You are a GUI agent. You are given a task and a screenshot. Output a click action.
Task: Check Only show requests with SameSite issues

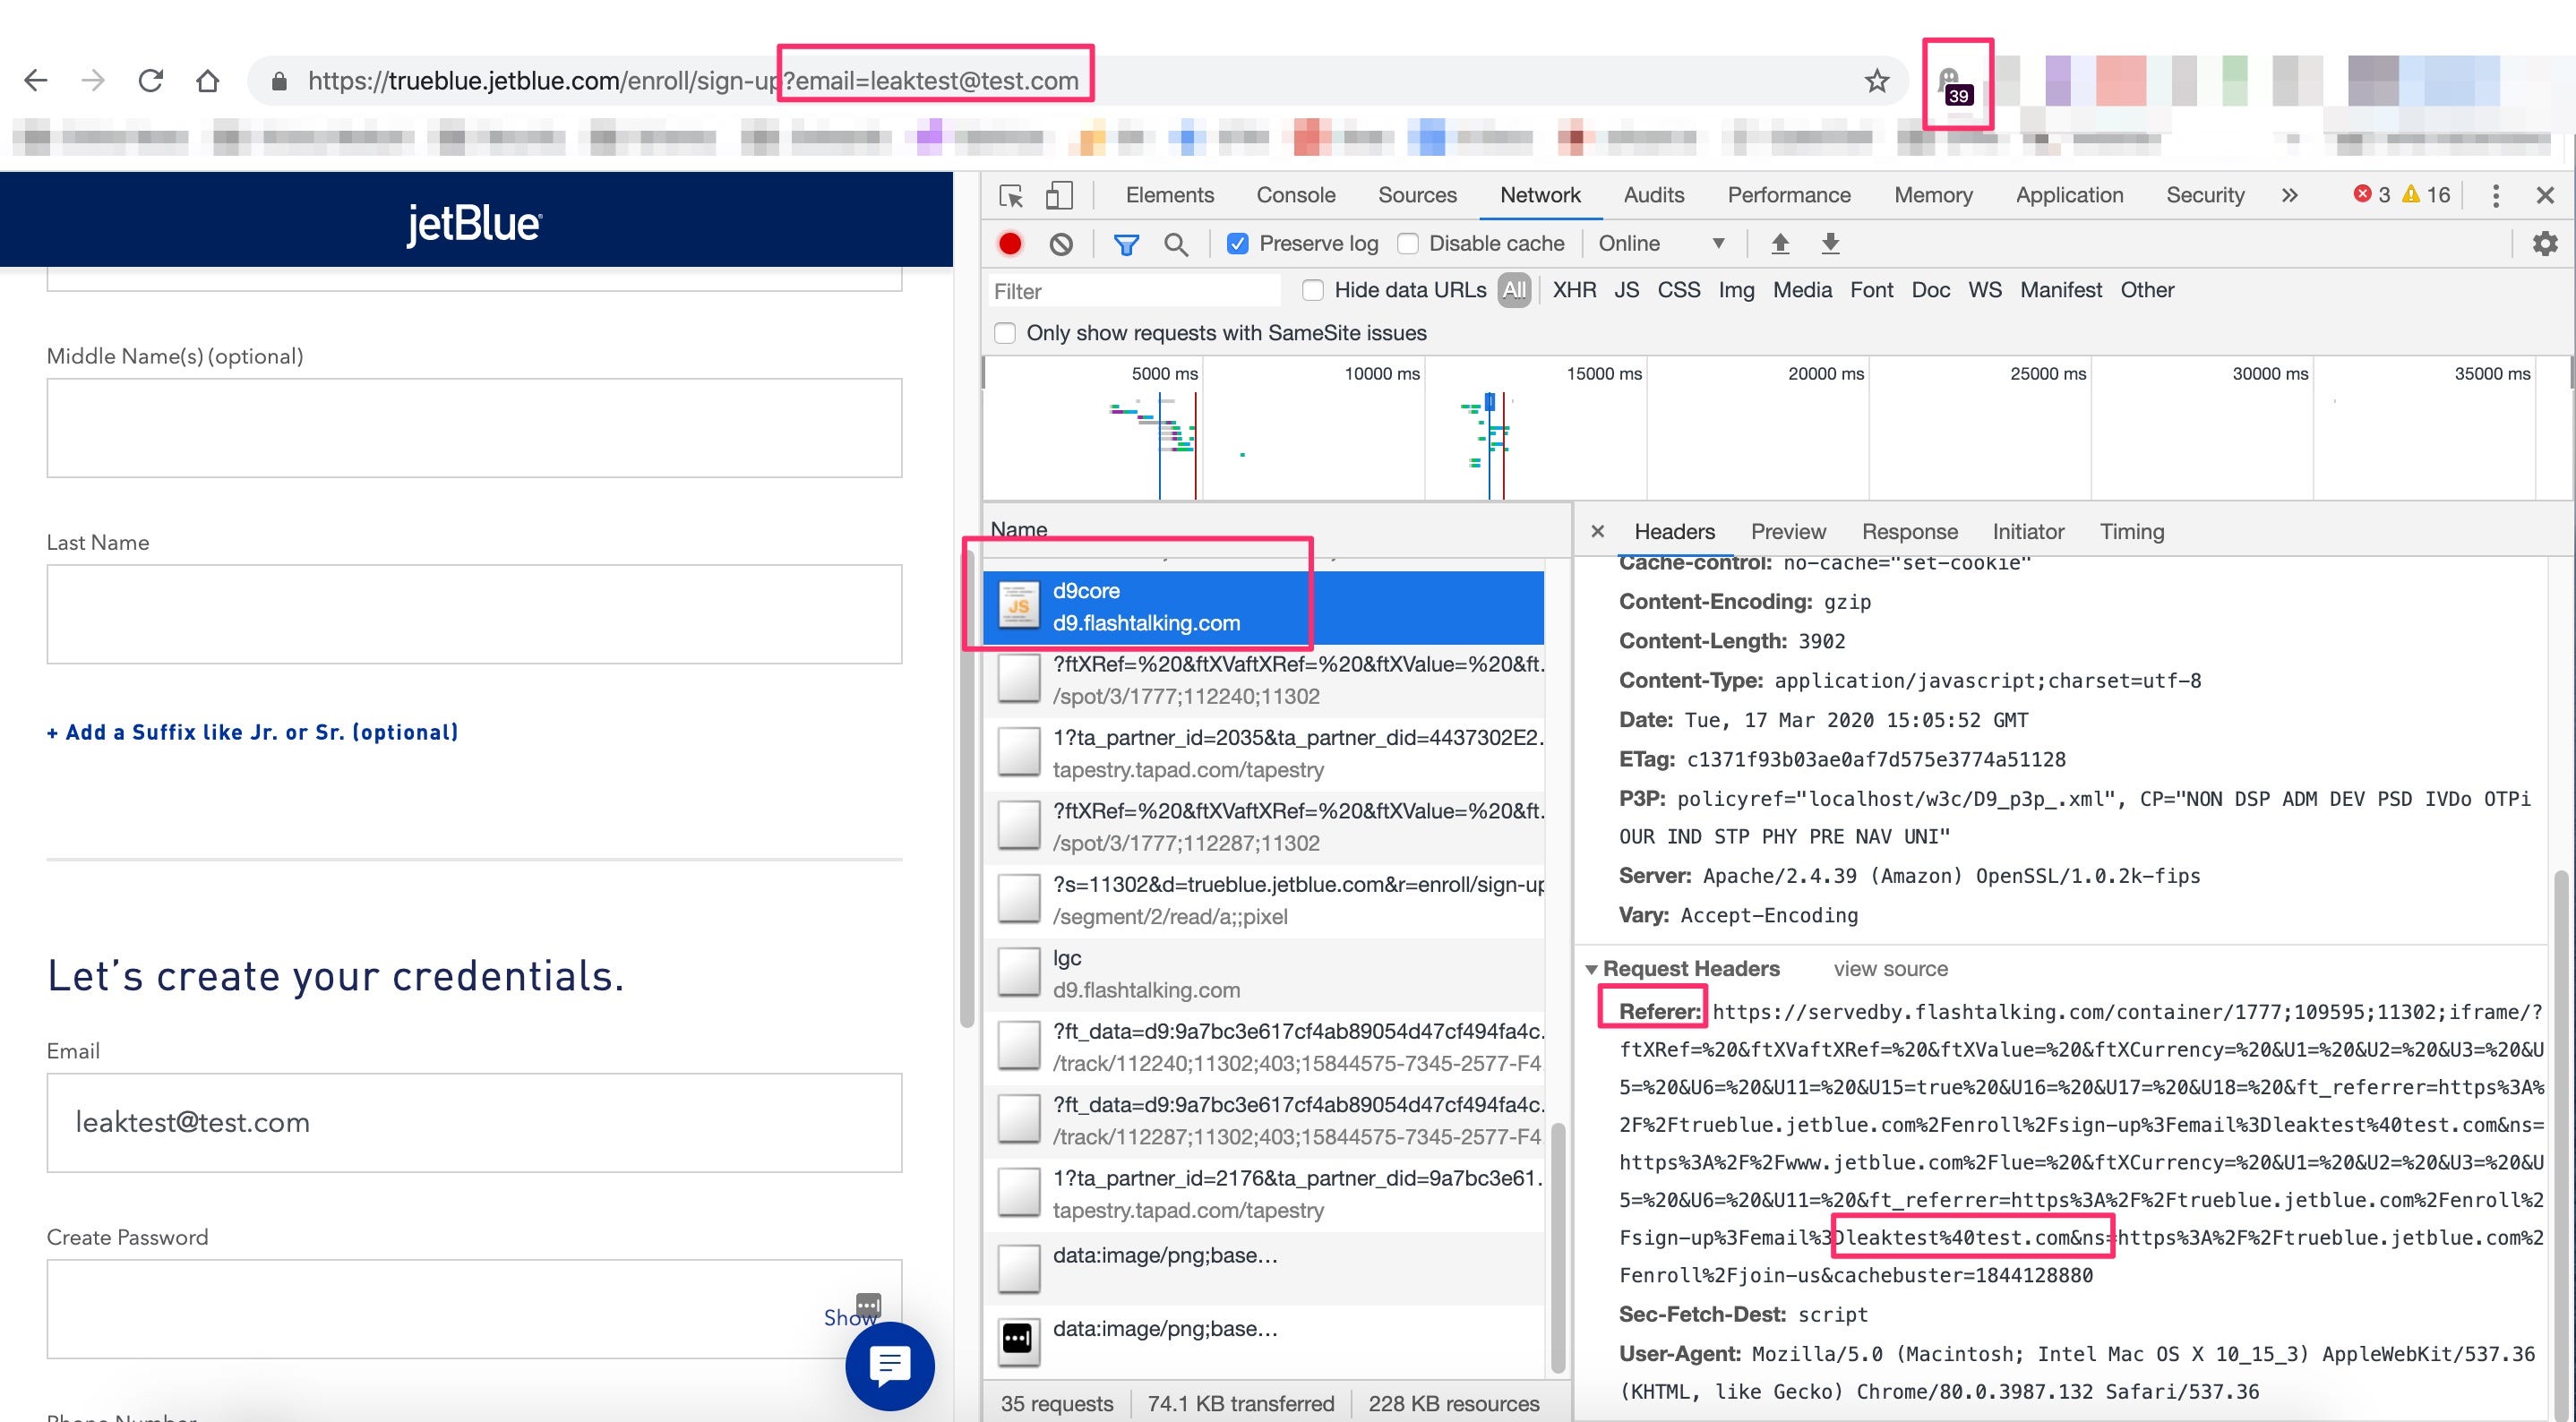coord(1005,333)
